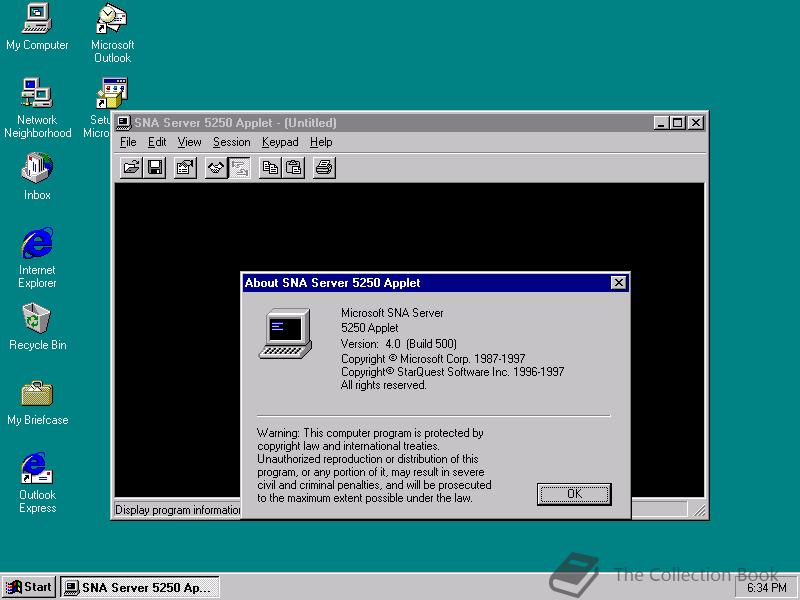
Task: Click SNA Server applet title bar icon
Action: pyautogui.click(x=123, y=122)
